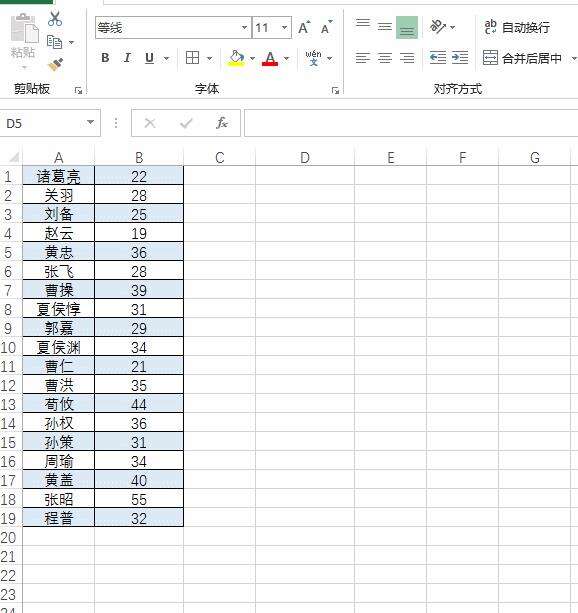This screenshot has width=578, height=613.
Task: Select row 7 header
Action: click(x=11, y=290)
